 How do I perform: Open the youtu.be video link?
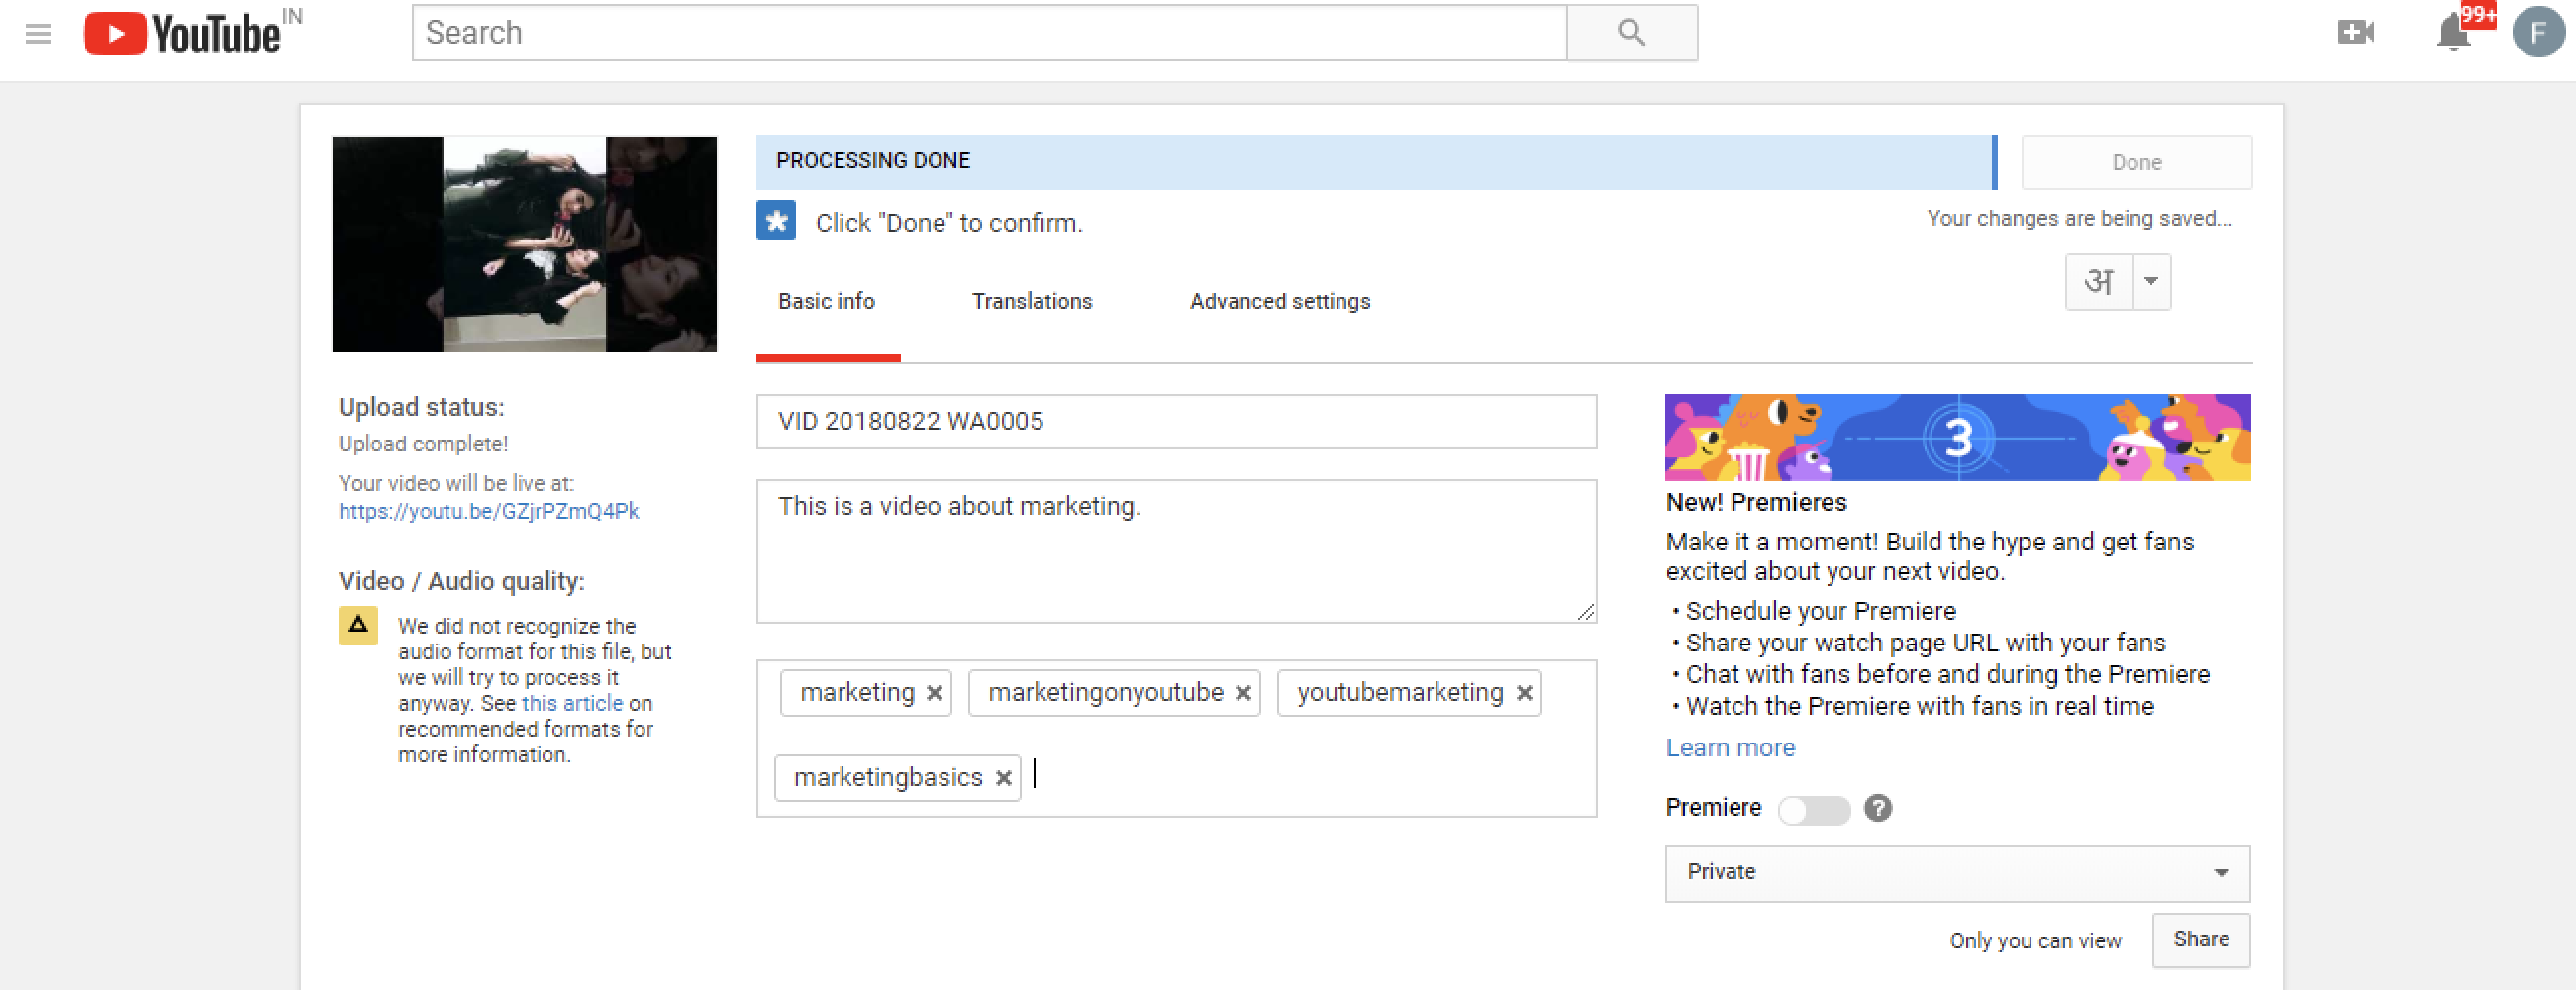pyautogui.click(x=489, y=512)
